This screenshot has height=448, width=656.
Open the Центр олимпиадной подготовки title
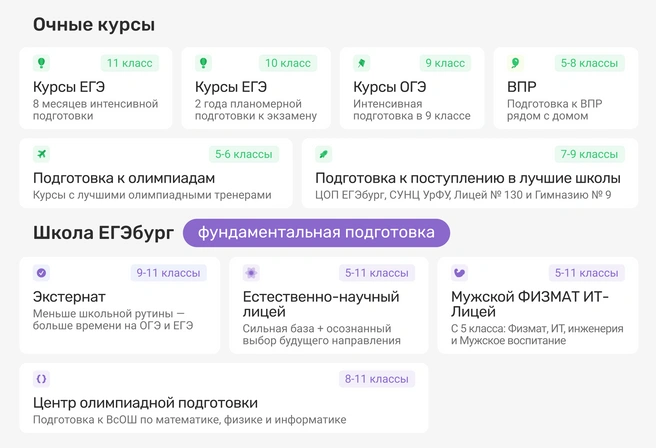pyautogui.click(x=145, y=403)
